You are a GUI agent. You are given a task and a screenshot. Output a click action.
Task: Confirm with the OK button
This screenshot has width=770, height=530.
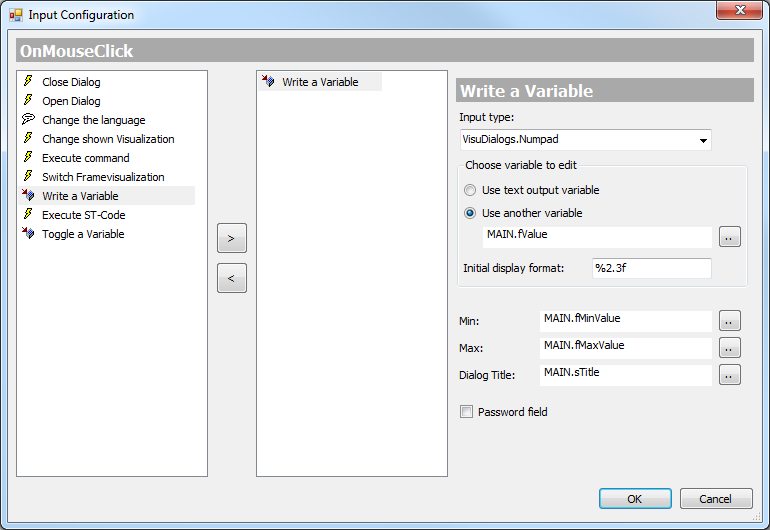pyautogui.click(x=635, y=499)
